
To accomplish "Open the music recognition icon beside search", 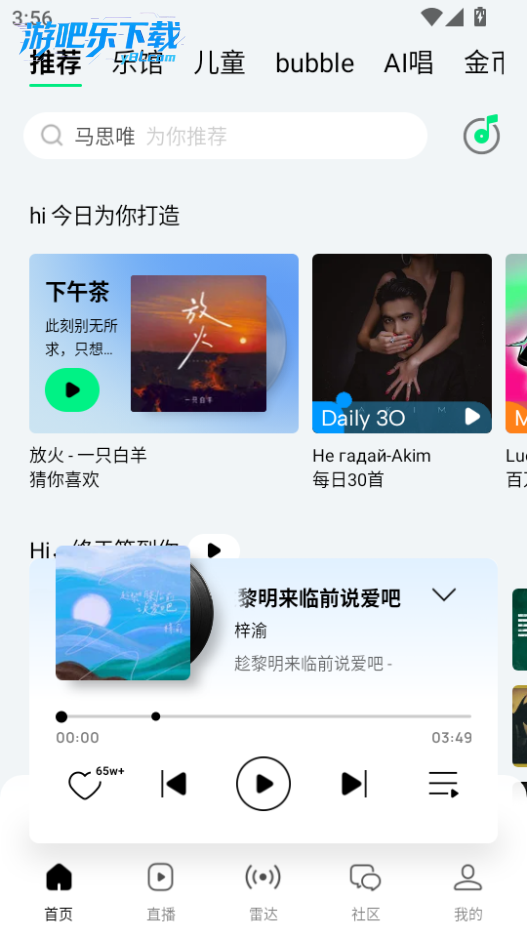I will [x=482, y=134].
